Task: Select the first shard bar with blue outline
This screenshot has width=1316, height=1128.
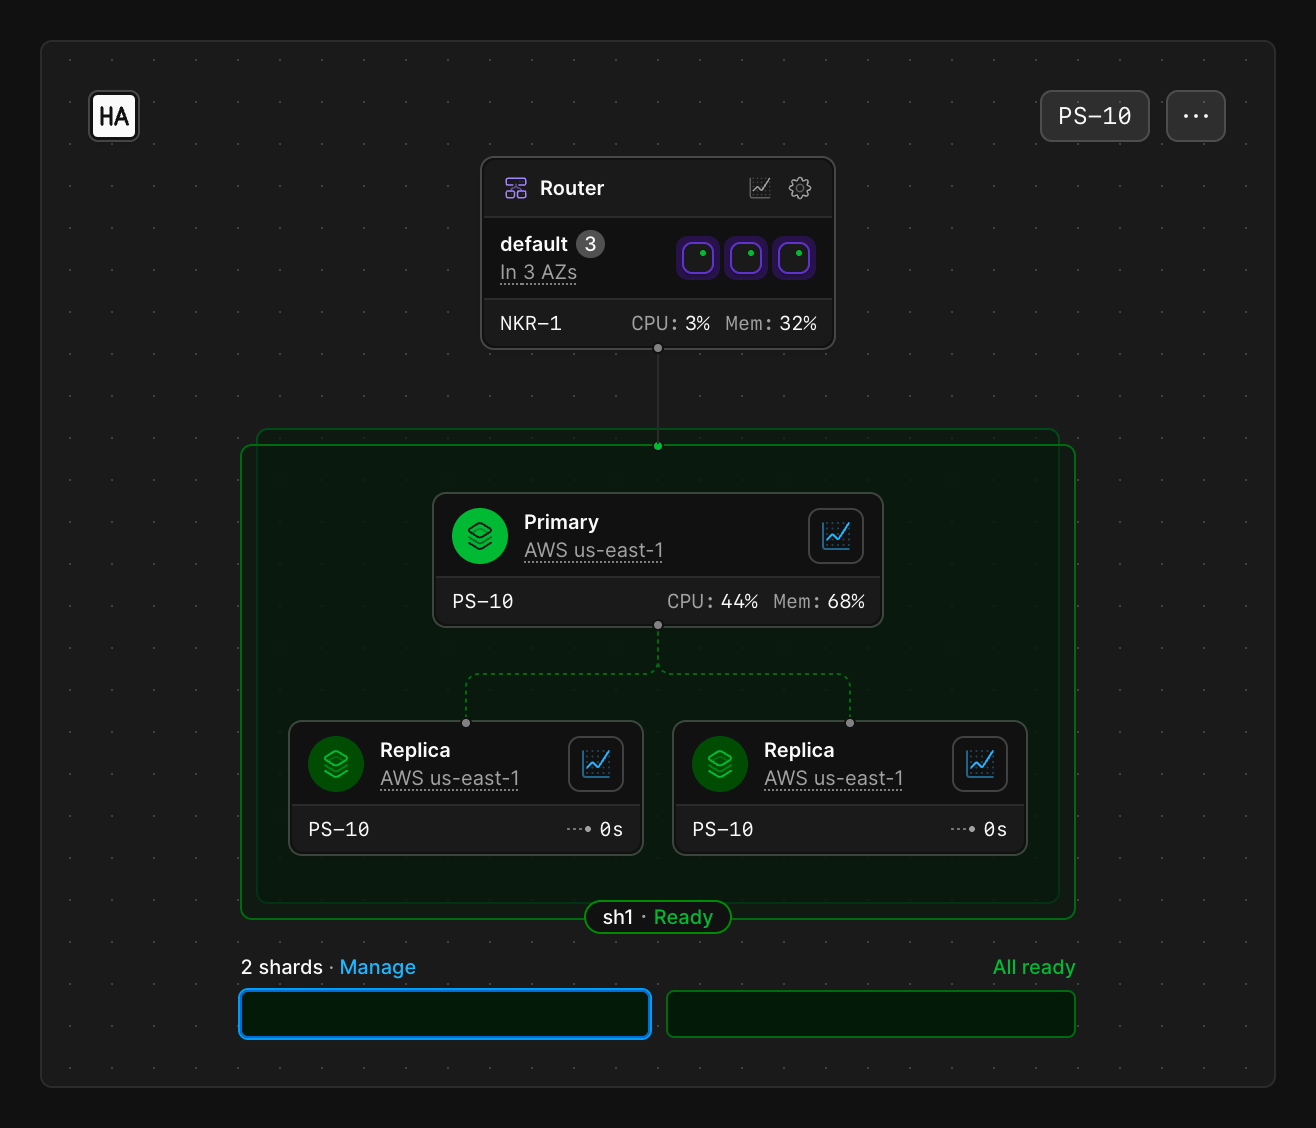Action: coord(445,1014)
